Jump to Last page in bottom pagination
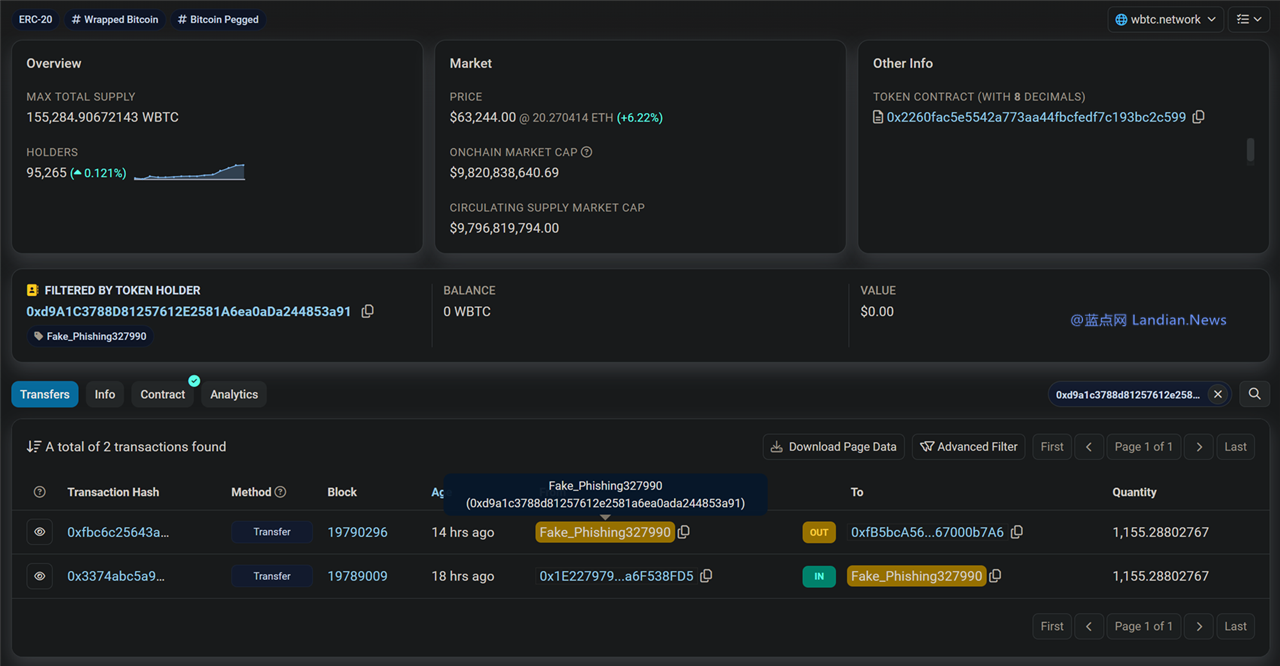Image resolution: width=1280 pixels, height=666 pixels. tap(1236, 626)
